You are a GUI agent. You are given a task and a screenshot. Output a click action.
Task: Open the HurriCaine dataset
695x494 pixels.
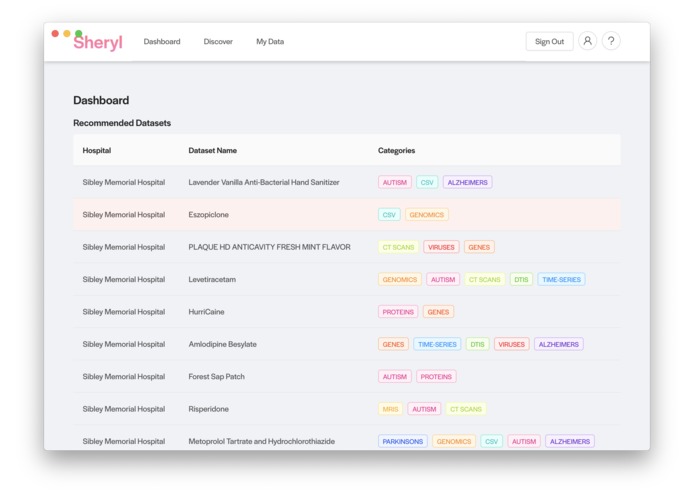click(x=206, y=311)
